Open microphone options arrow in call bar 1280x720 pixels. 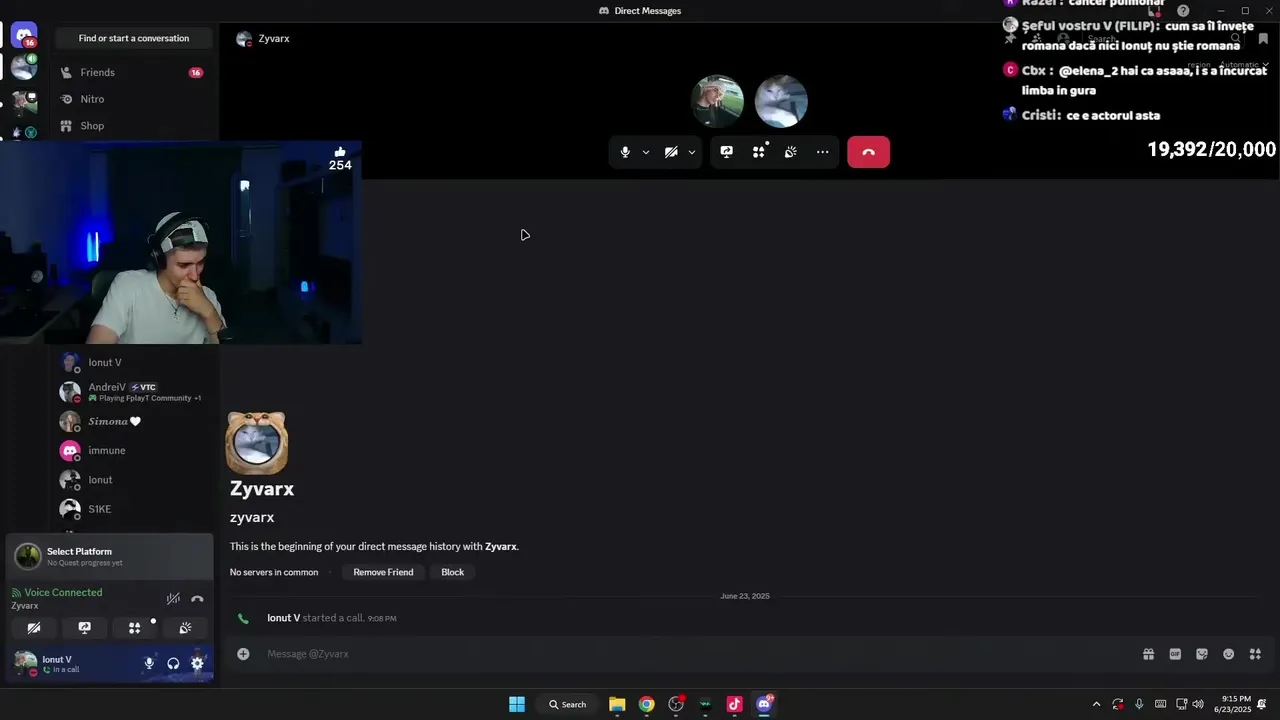[646, 152]
